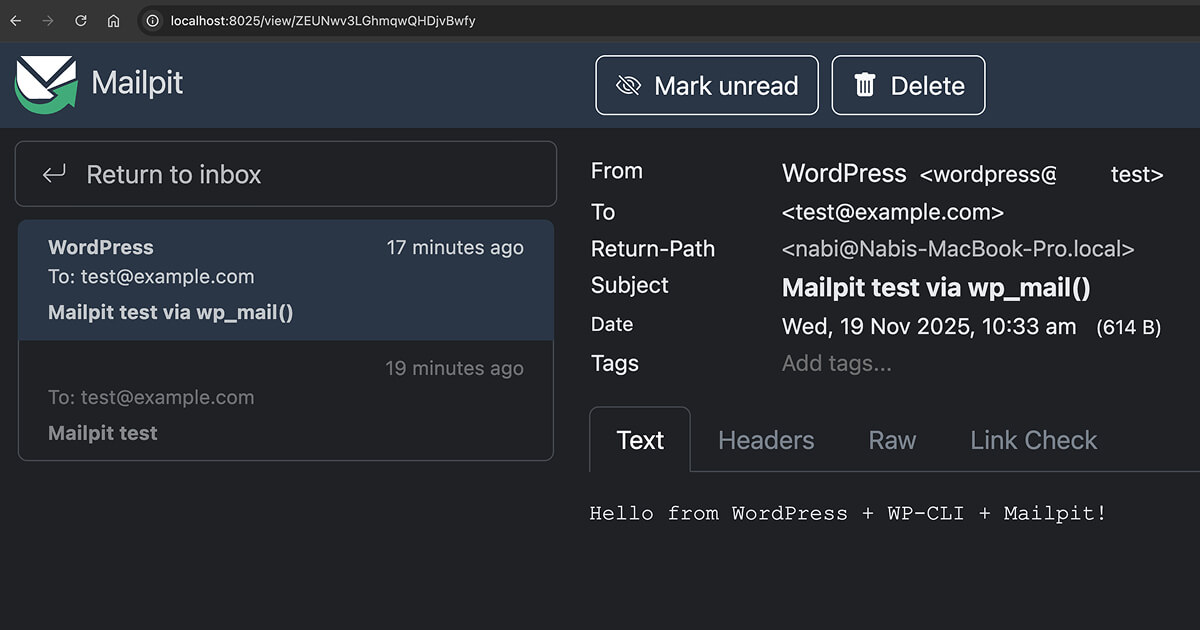Click the Mailpit title text in header
The image size is (1200, 630).
[x=137, y=82]
